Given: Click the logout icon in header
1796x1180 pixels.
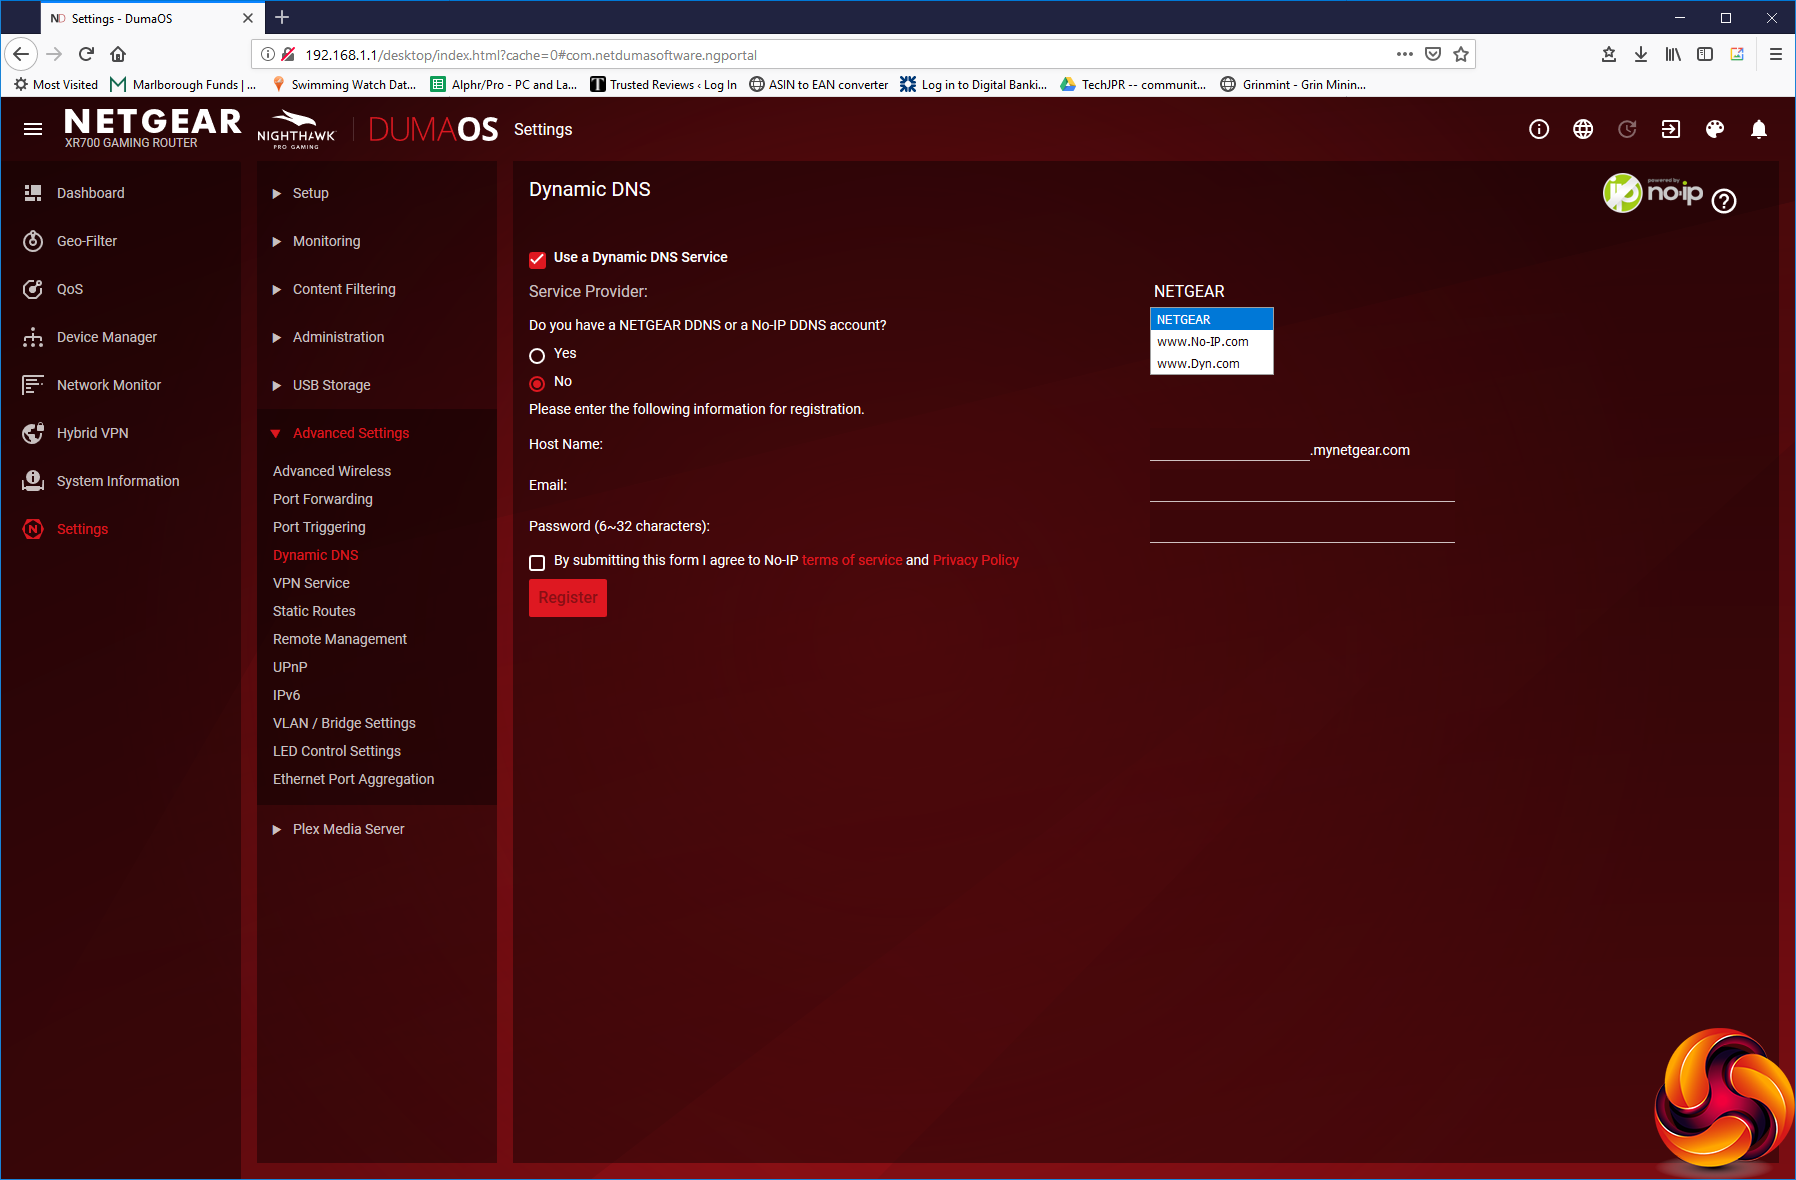Looking at the screenshot, I should (1671, 129).
